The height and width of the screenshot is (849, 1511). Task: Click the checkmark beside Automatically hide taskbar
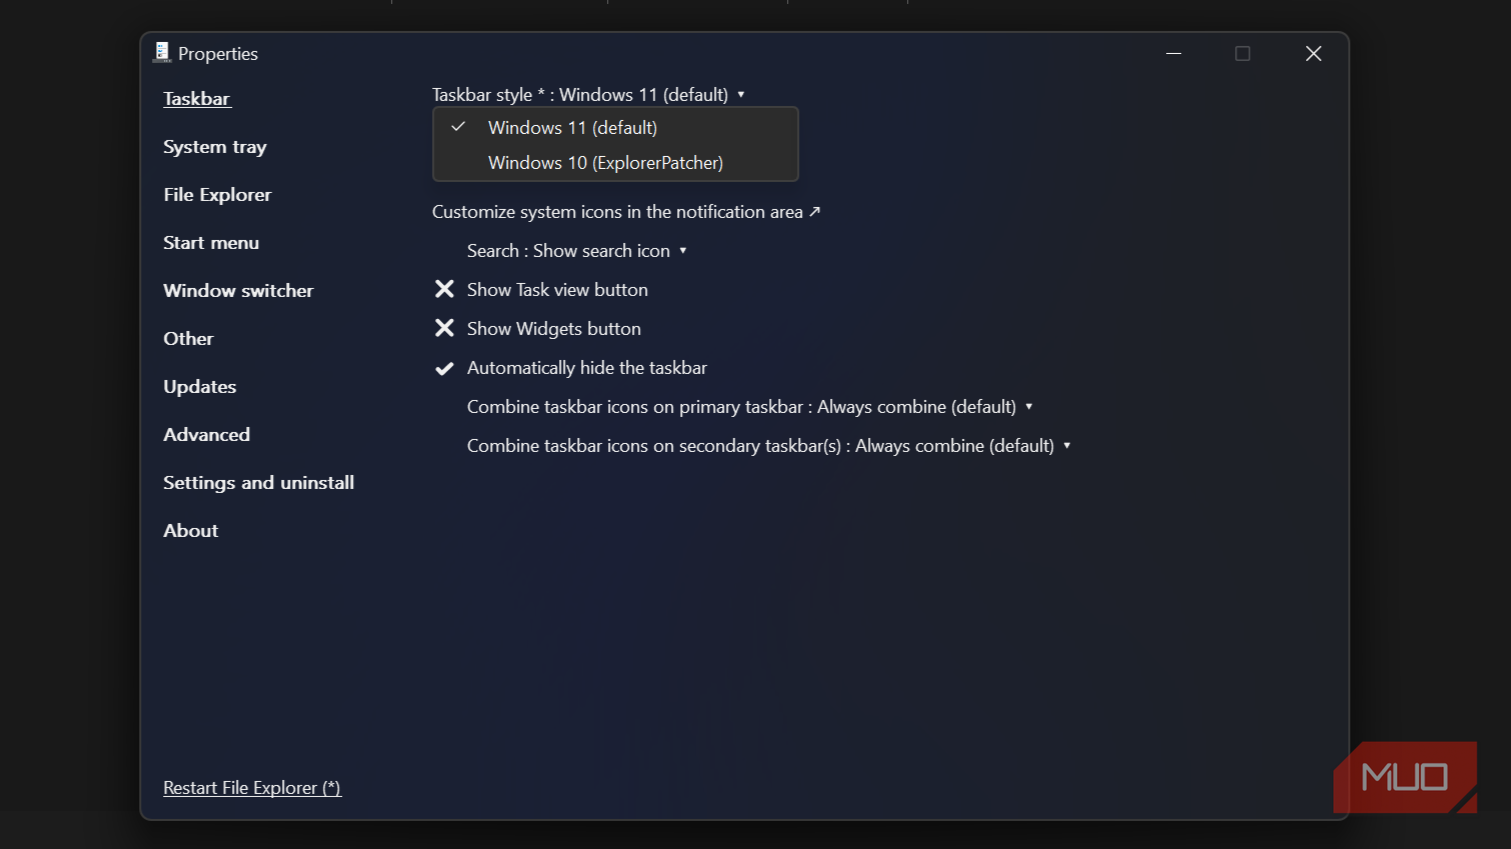pyautogui.click(x=445, y=368)
